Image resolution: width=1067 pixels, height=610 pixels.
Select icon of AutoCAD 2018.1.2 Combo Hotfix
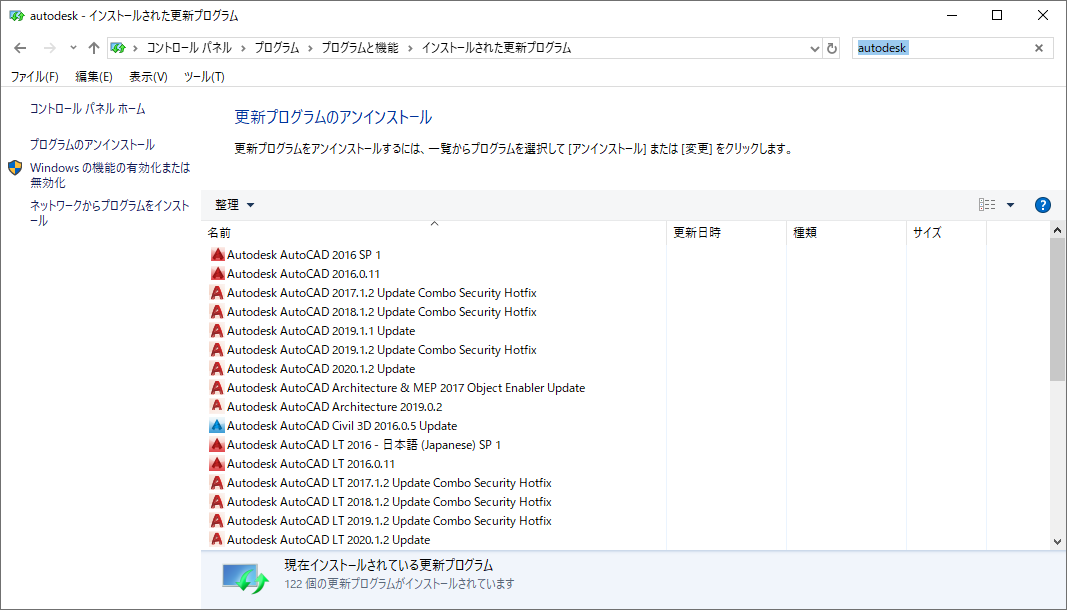tap(217, 312)
